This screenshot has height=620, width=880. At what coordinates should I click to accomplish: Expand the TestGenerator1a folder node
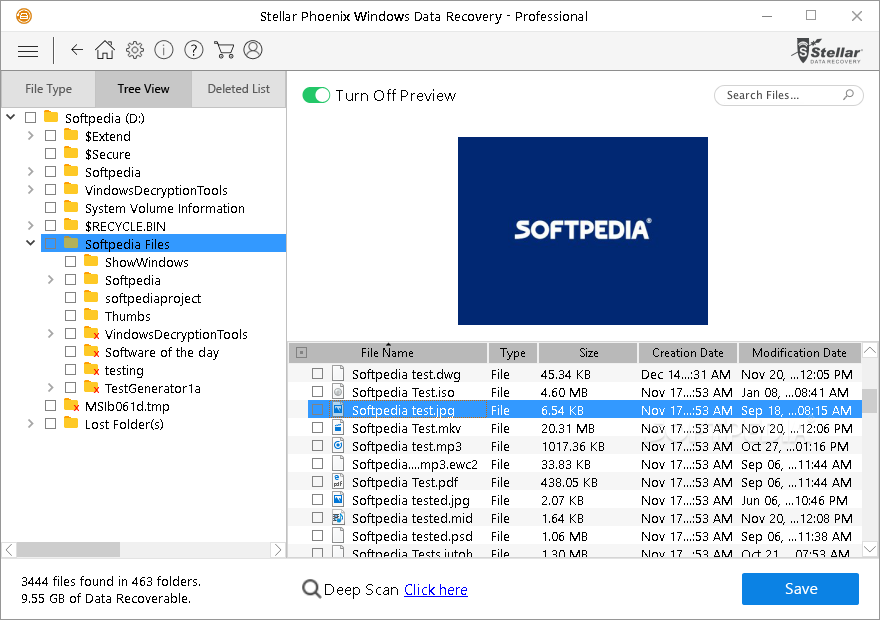pyautogui.click(x=51, y=387)
